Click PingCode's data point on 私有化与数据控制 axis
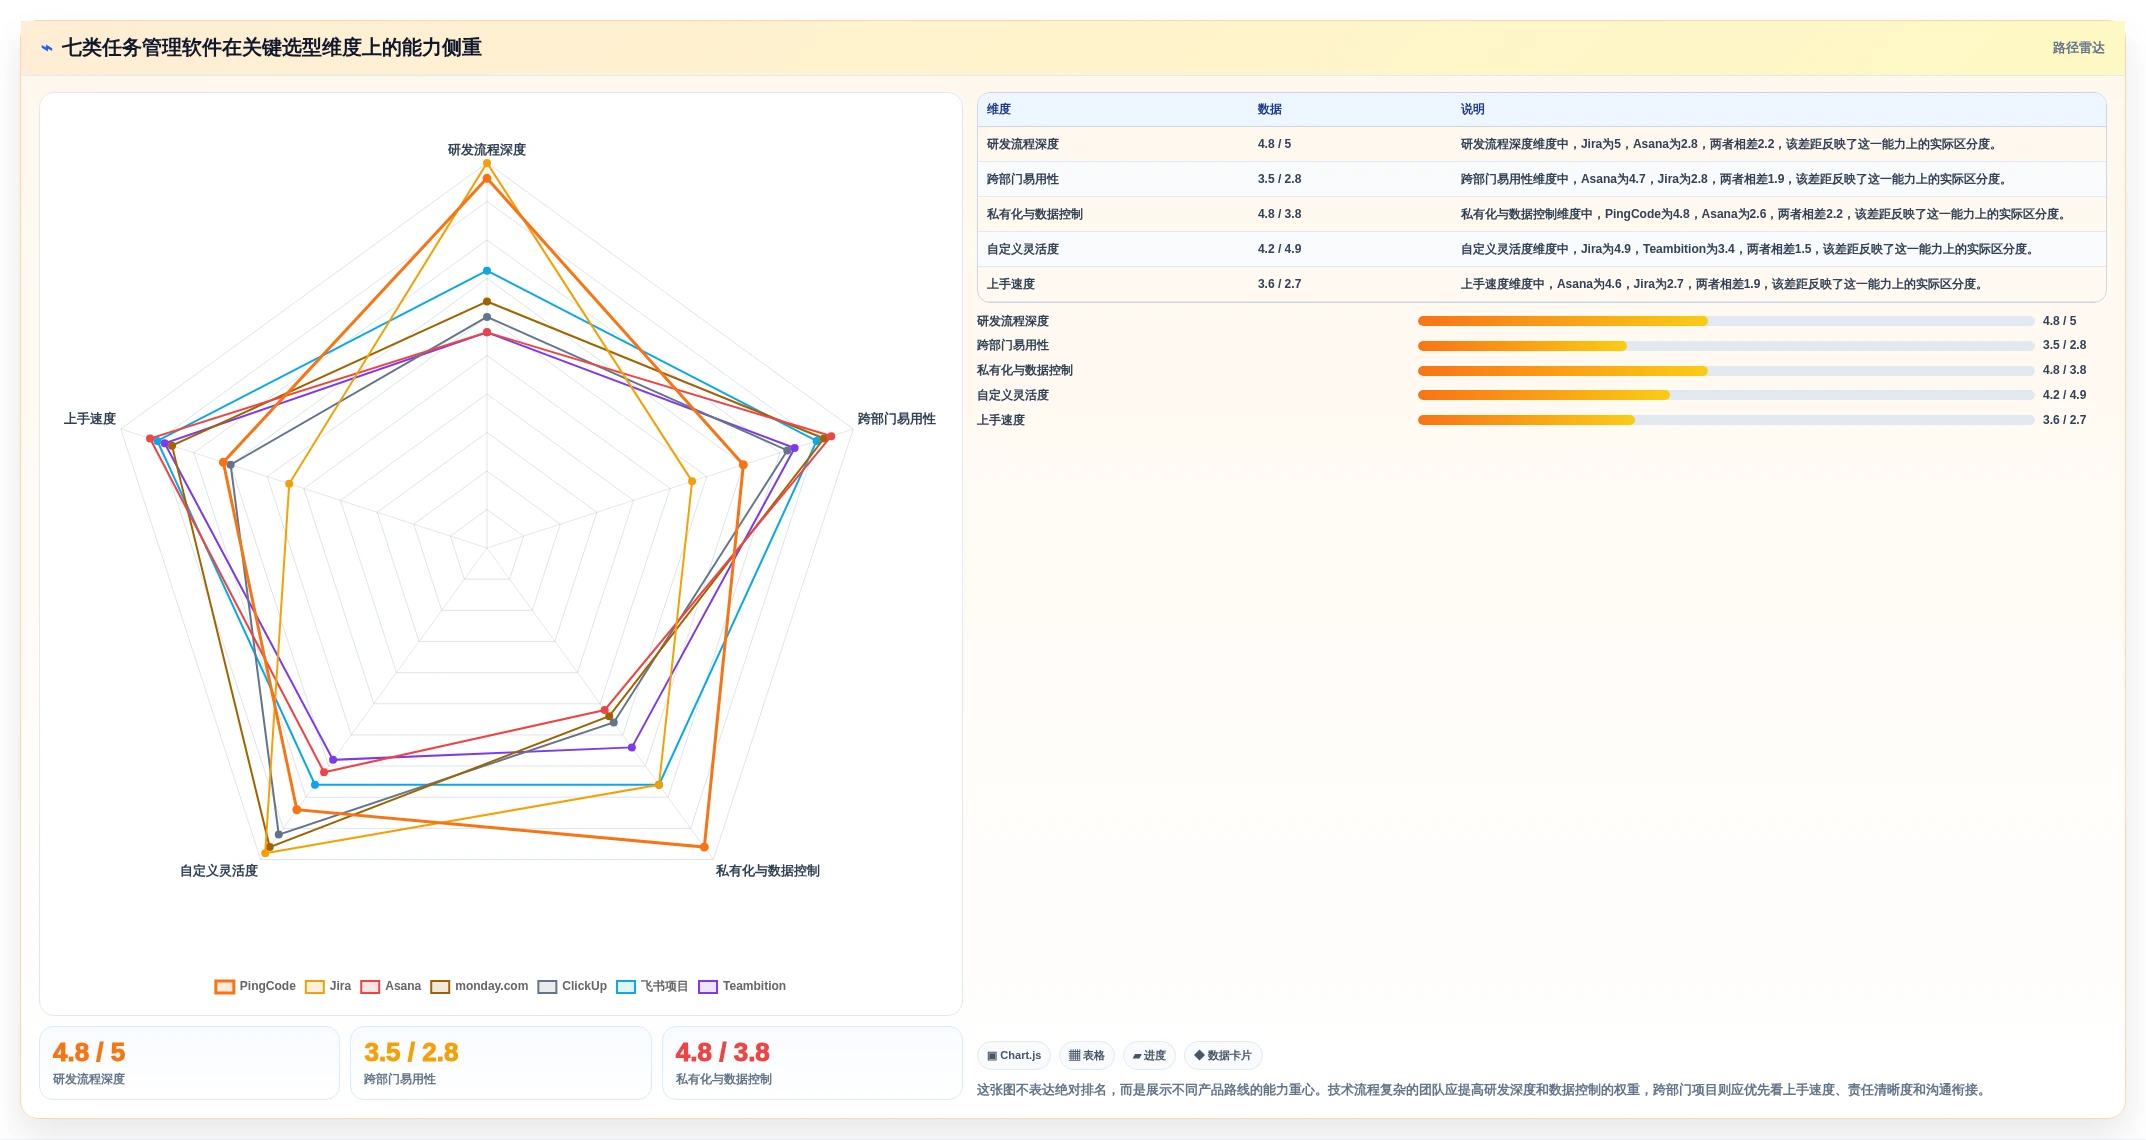 705,847
